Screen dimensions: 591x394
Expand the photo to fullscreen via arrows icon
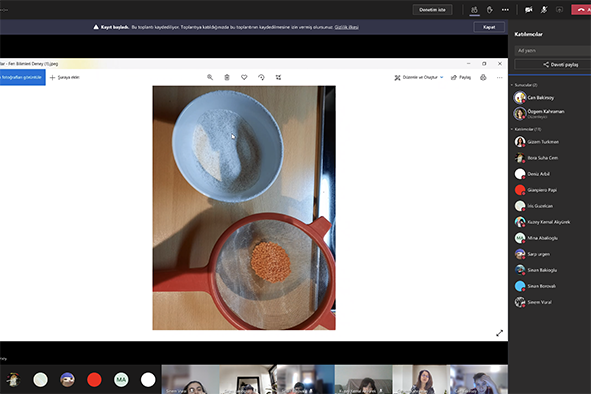point(499,333)
